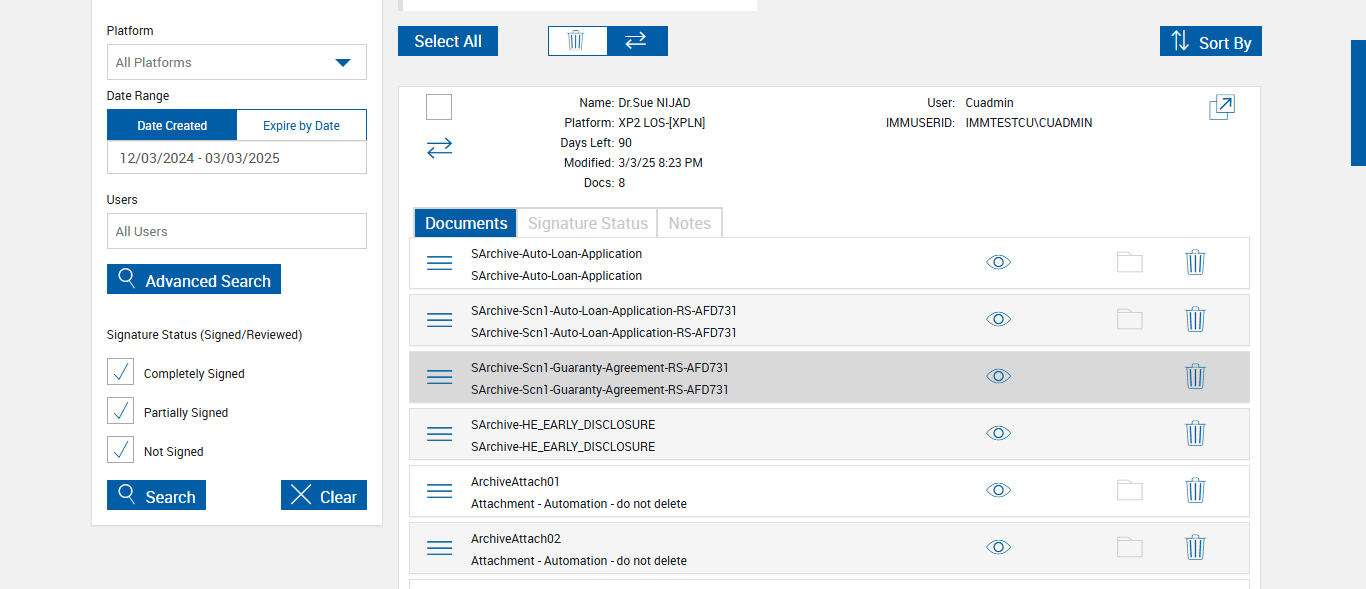Click the folder icon for ArchiveAttach02
Viewport: 1366px width, 589px height.
click(x=1129, y=547)
